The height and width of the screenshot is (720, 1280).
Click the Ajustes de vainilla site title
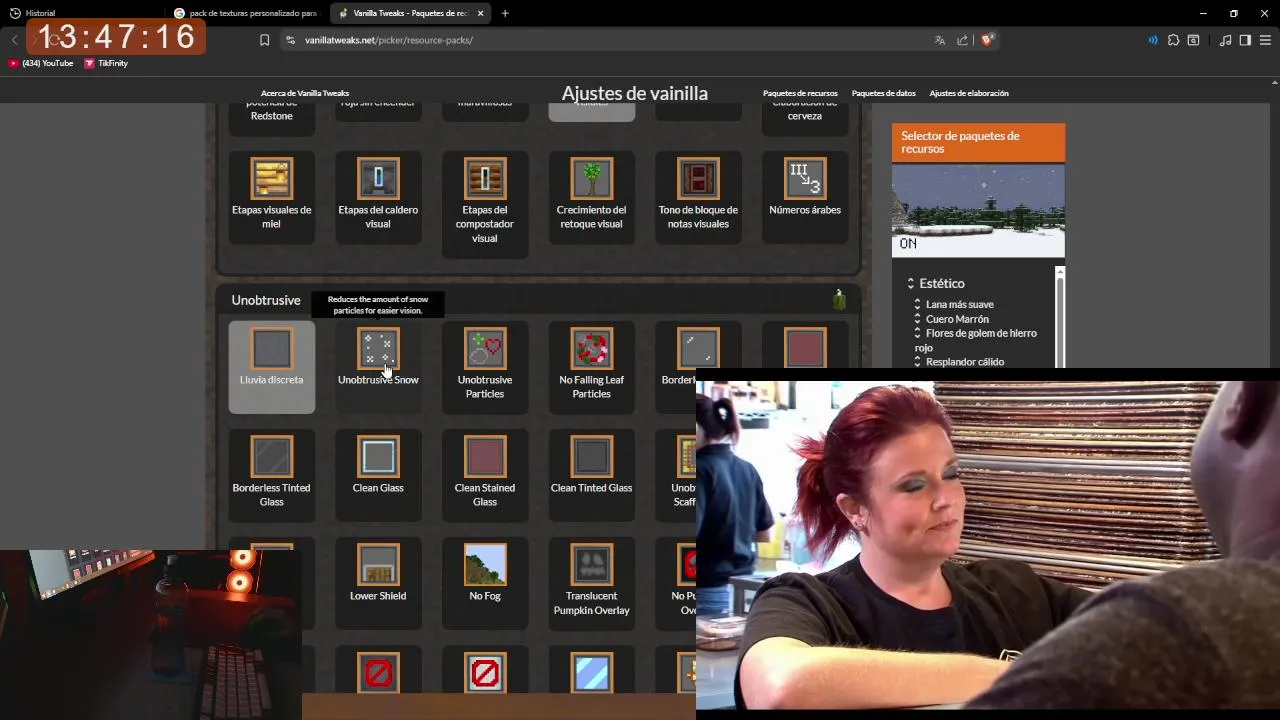tap(634, 93)
